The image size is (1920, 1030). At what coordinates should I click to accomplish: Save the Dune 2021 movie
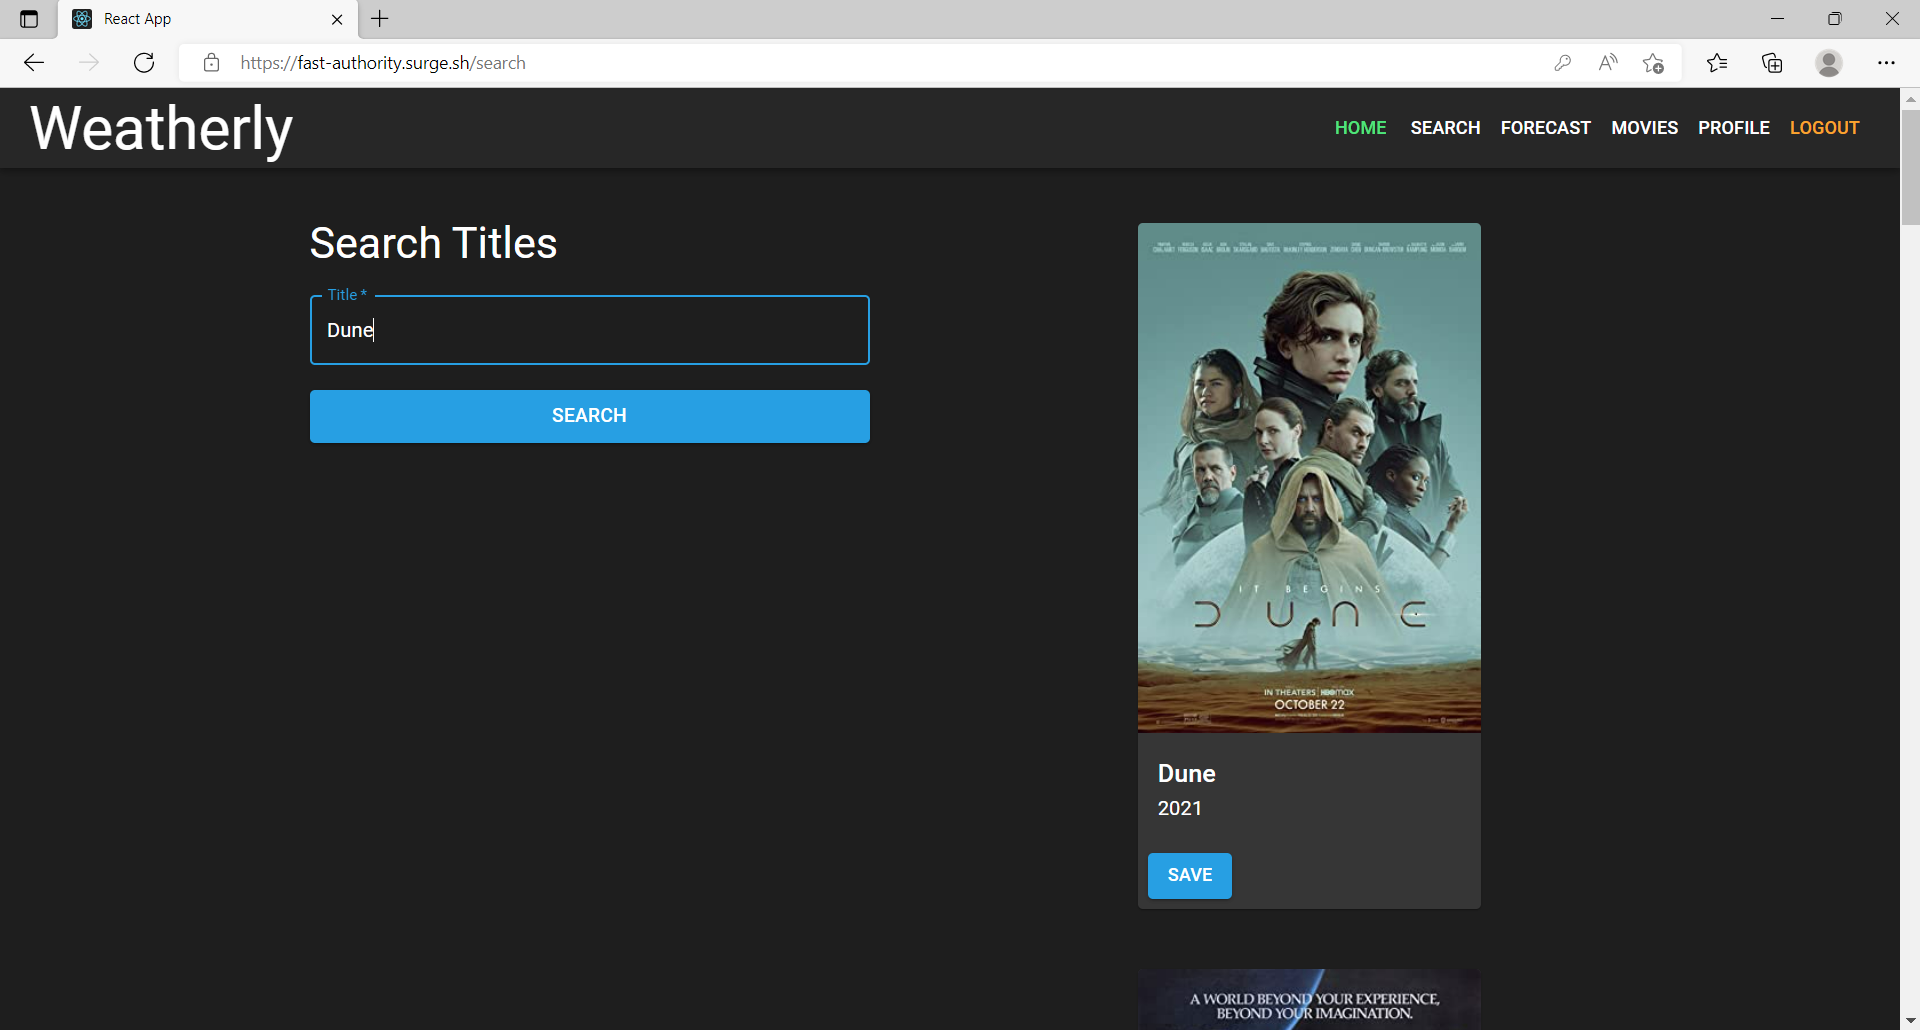[1190, 876]
